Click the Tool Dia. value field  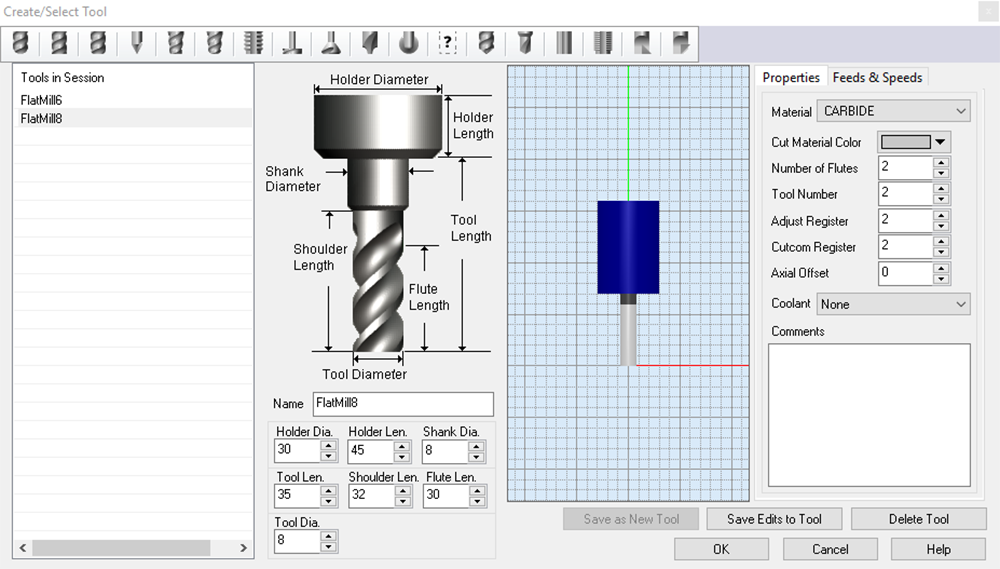click(x=297, y=541)
